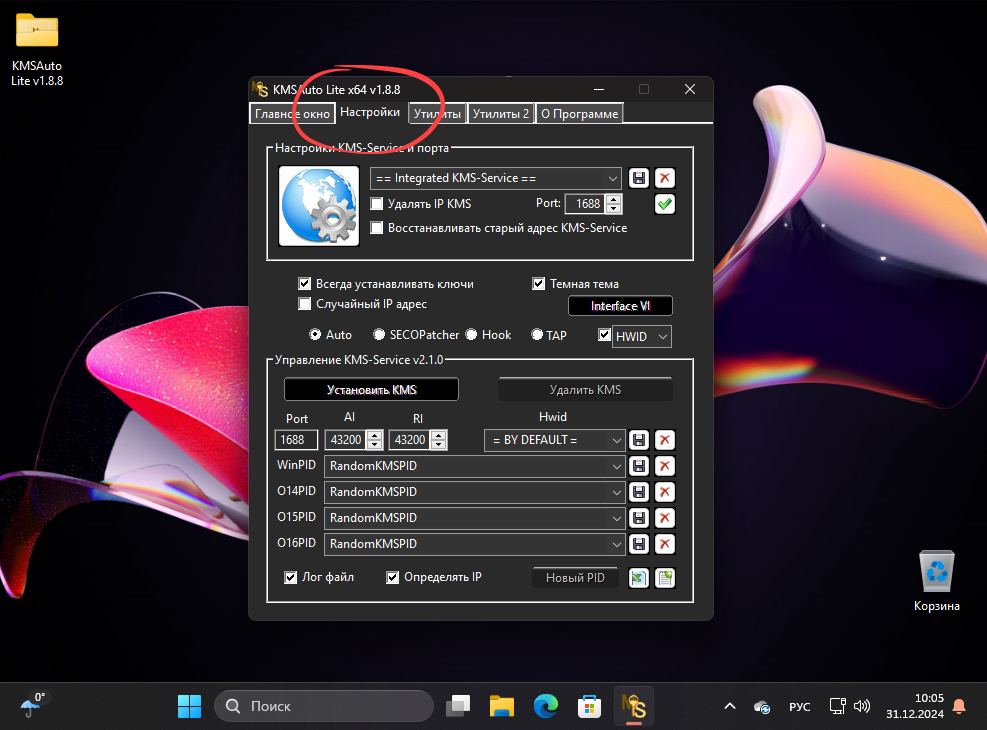This screenshot has height=730, width=987.
Task: Click the notepad log icon beside Новый PID
Action: (664, 578)
